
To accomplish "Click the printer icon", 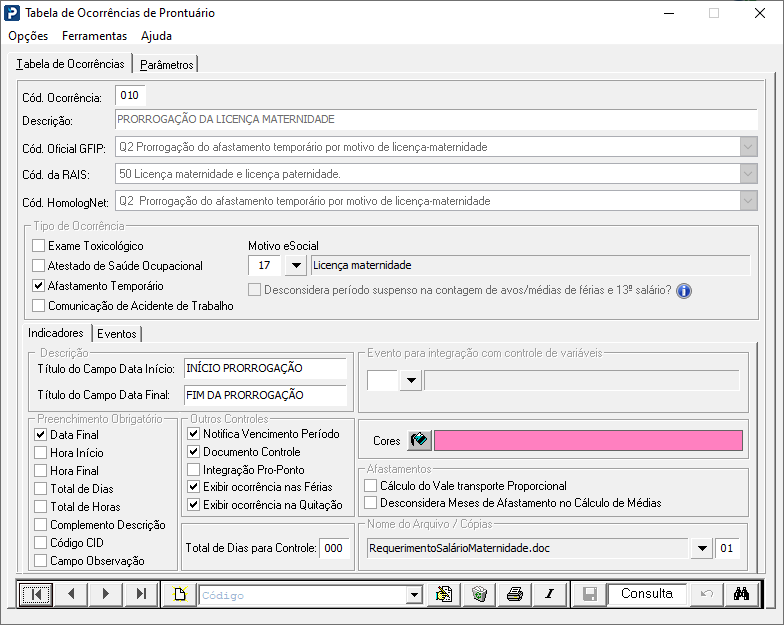I will (x=514, y=594).
